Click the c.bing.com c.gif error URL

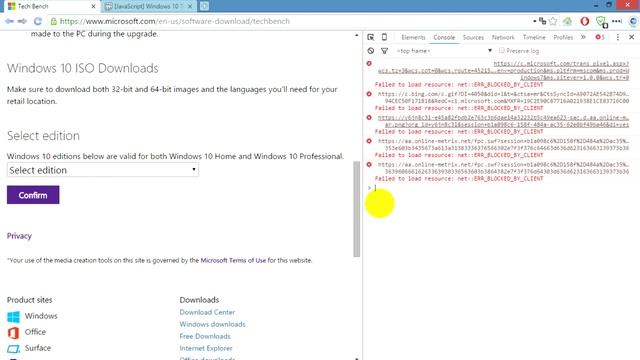pyautogui.click(x=503, y=97)
